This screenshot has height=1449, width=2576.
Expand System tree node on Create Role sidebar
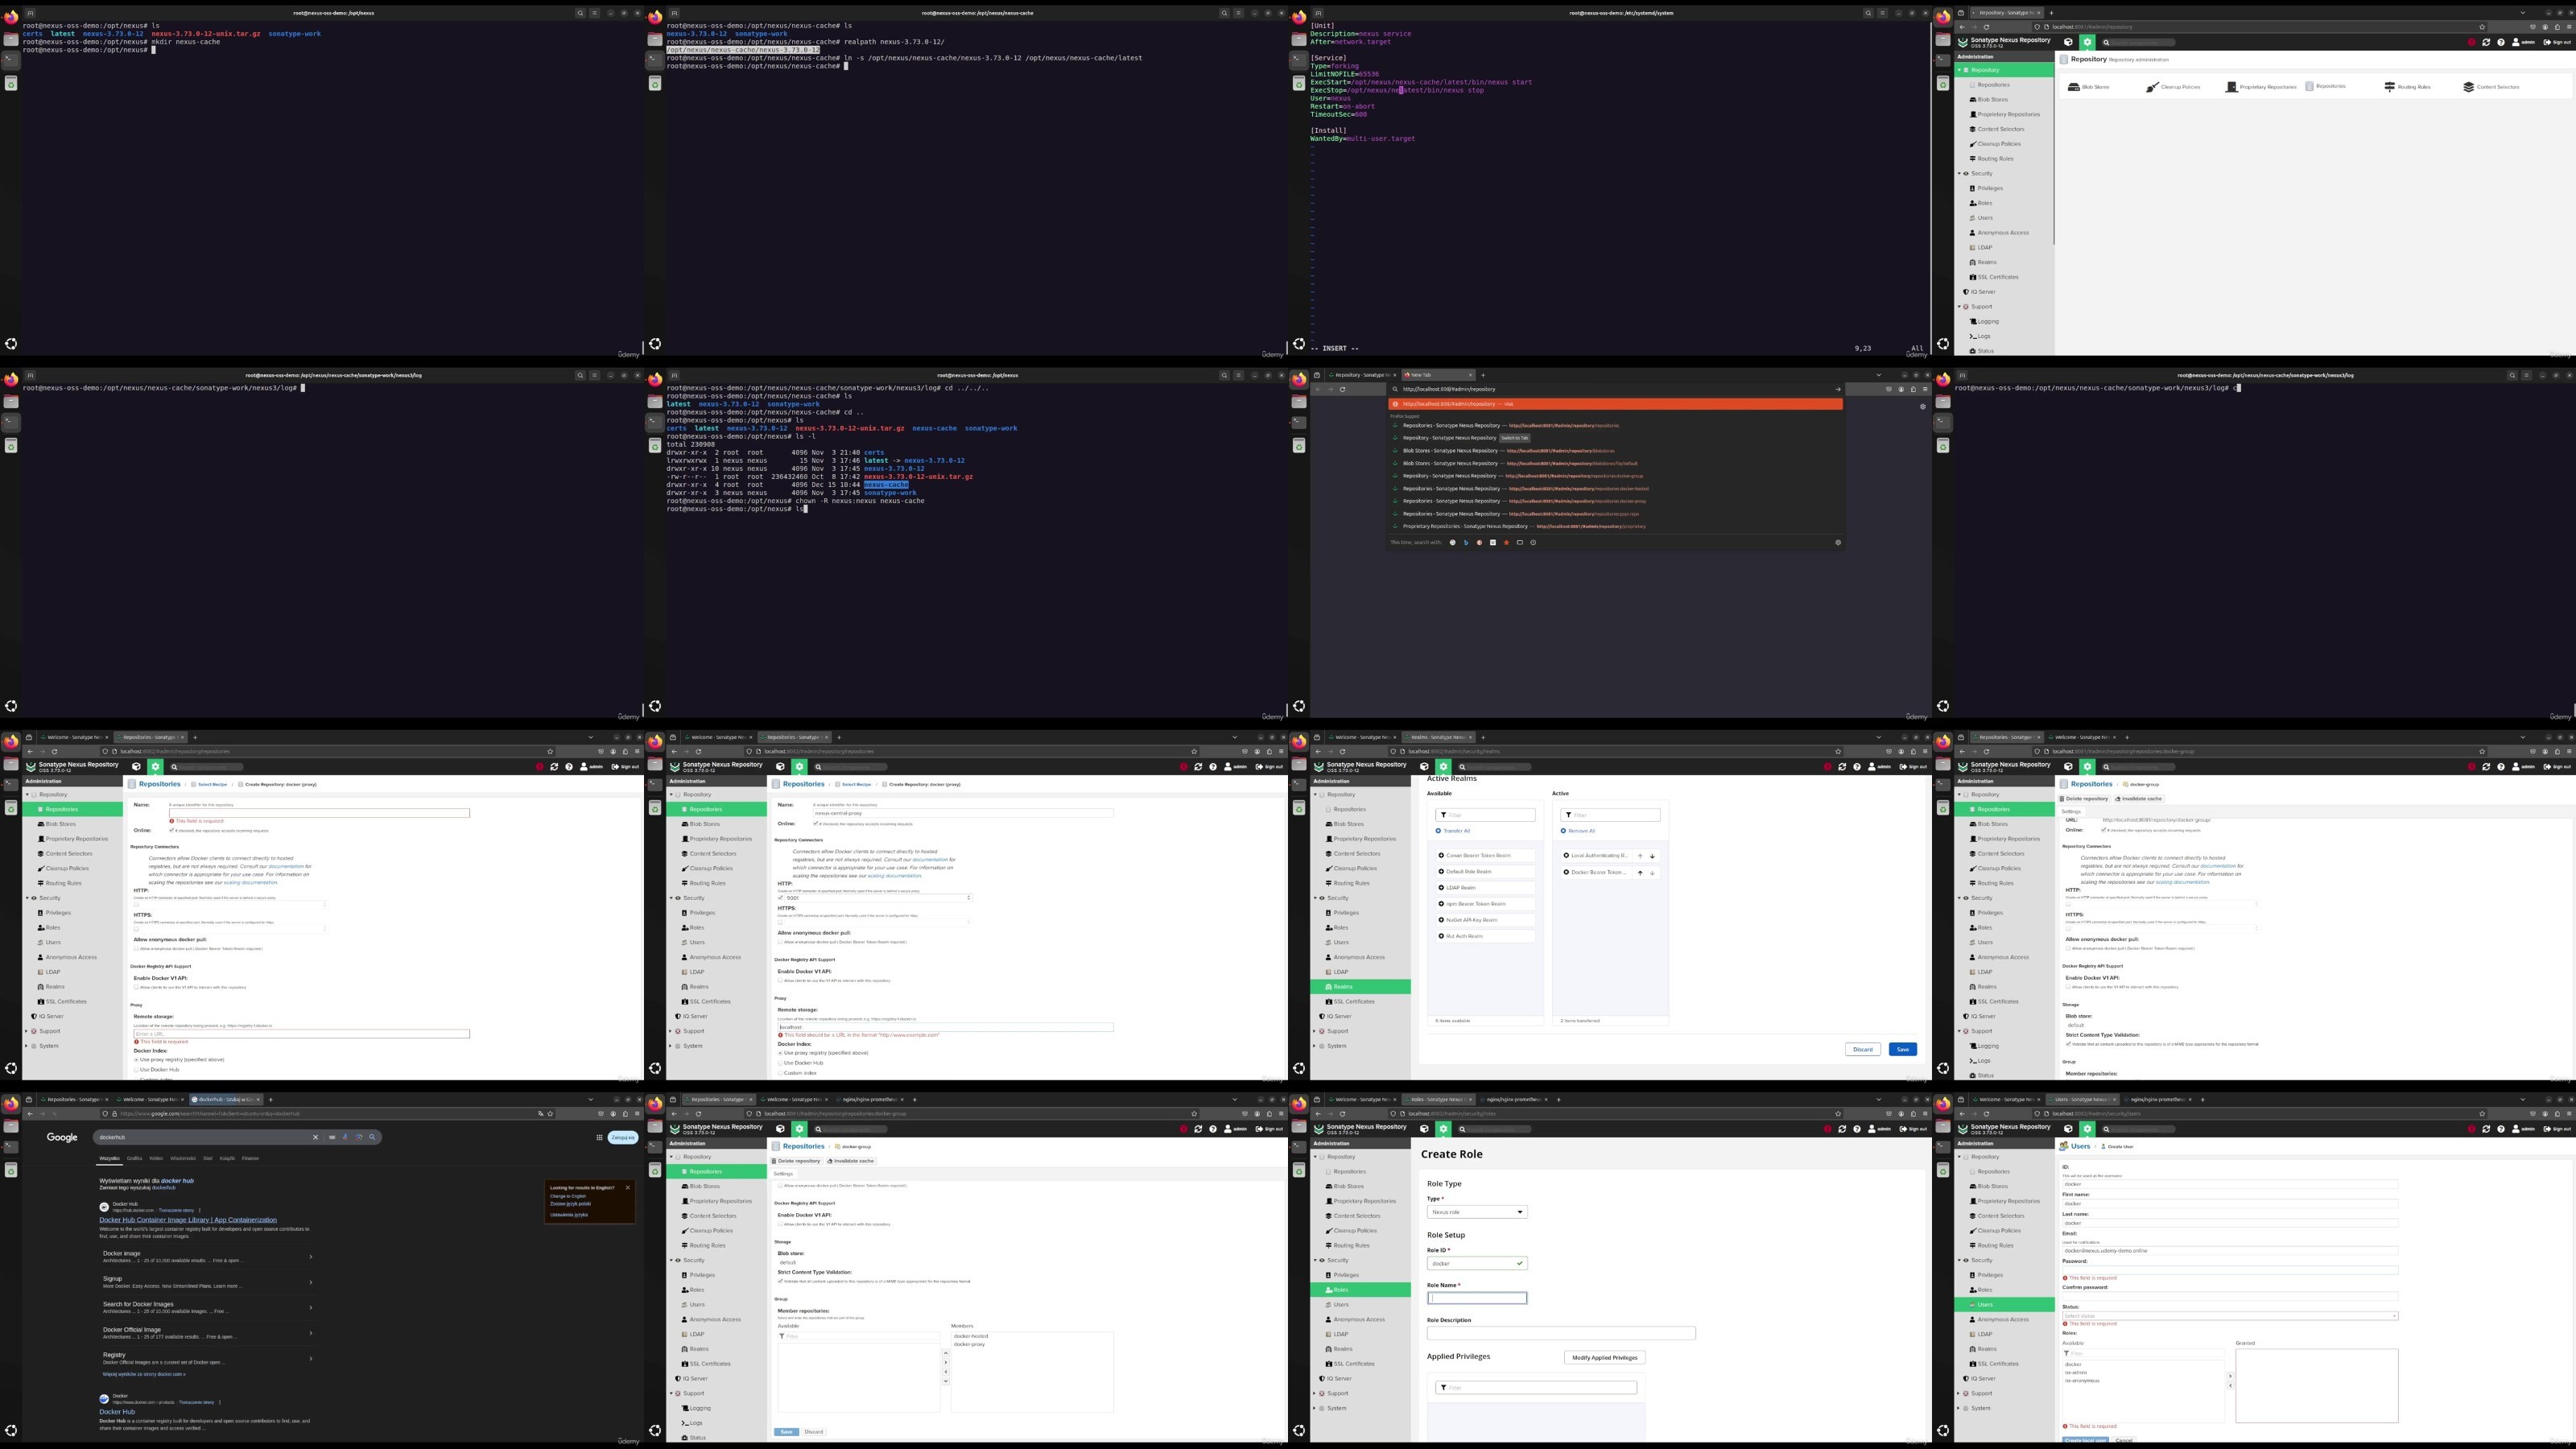click(1315, 1408)
